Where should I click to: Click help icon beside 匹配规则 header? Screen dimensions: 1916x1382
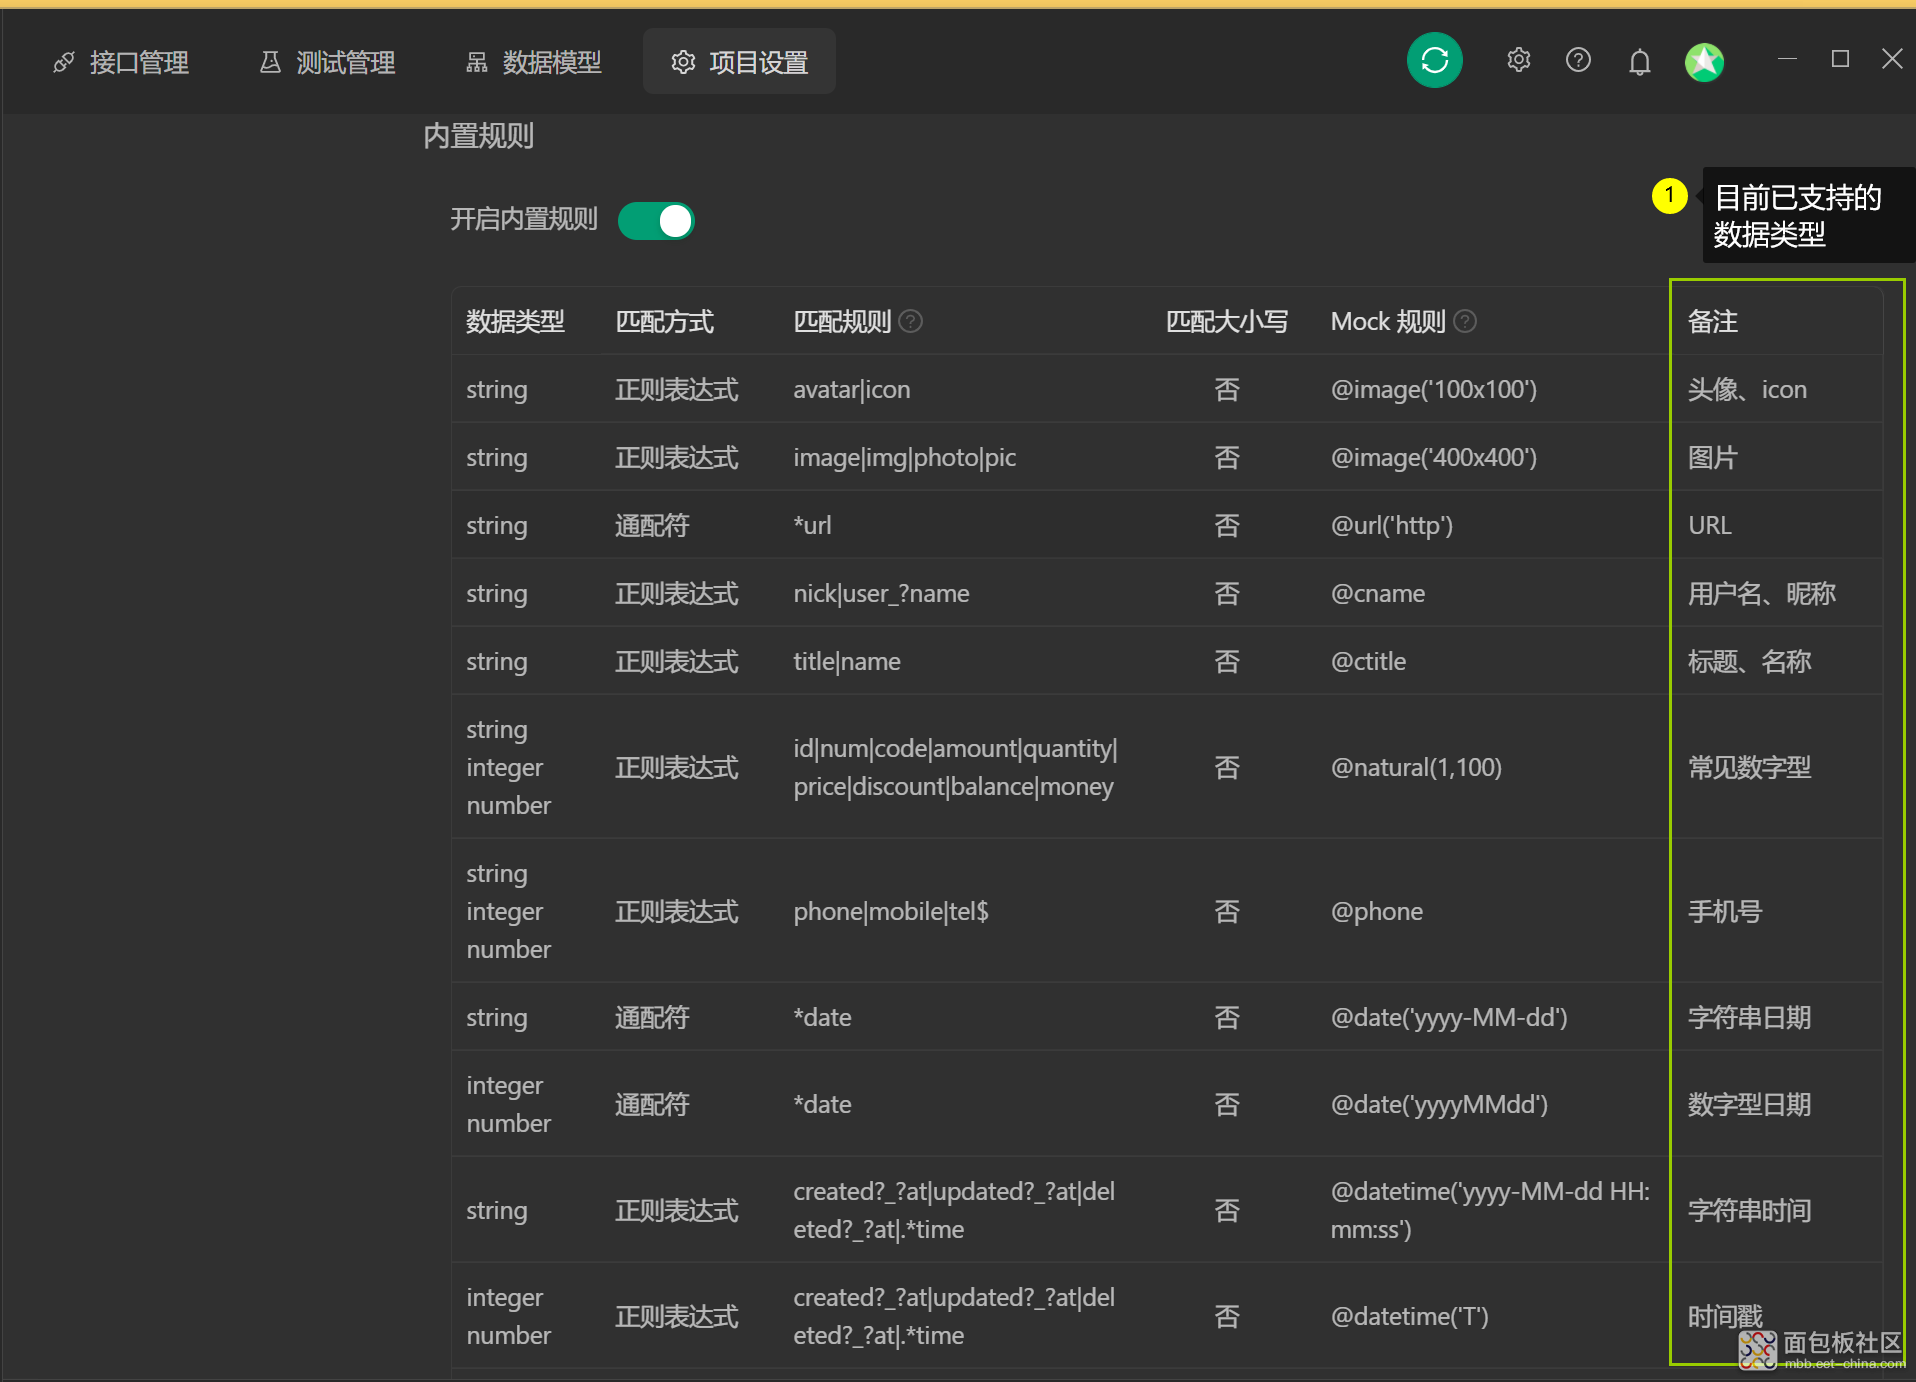pyautogui.click(x=910, y=321)
